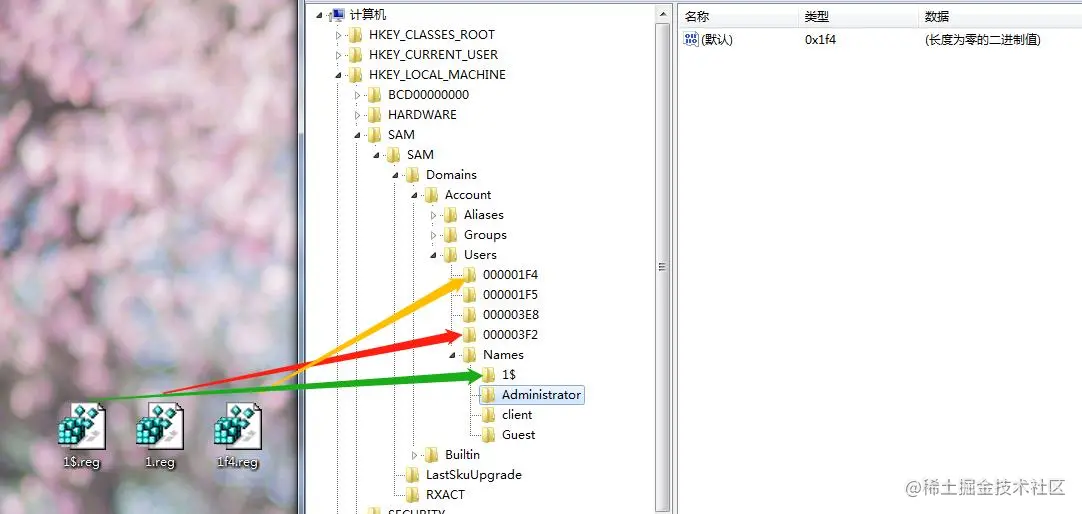Collapse the Account node

point(414,195)
